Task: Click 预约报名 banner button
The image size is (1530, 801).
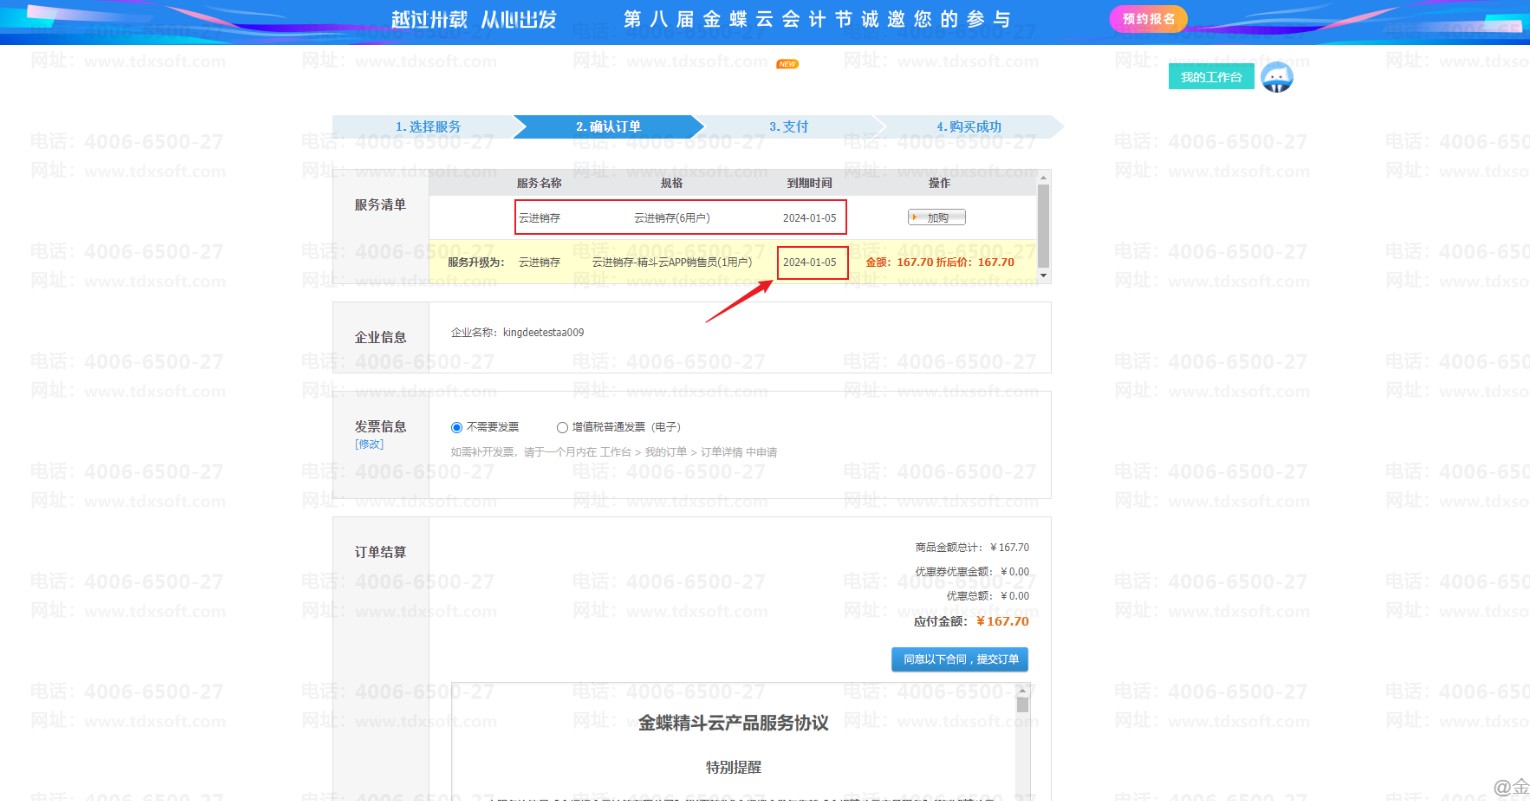Action: click(1148, 19)
